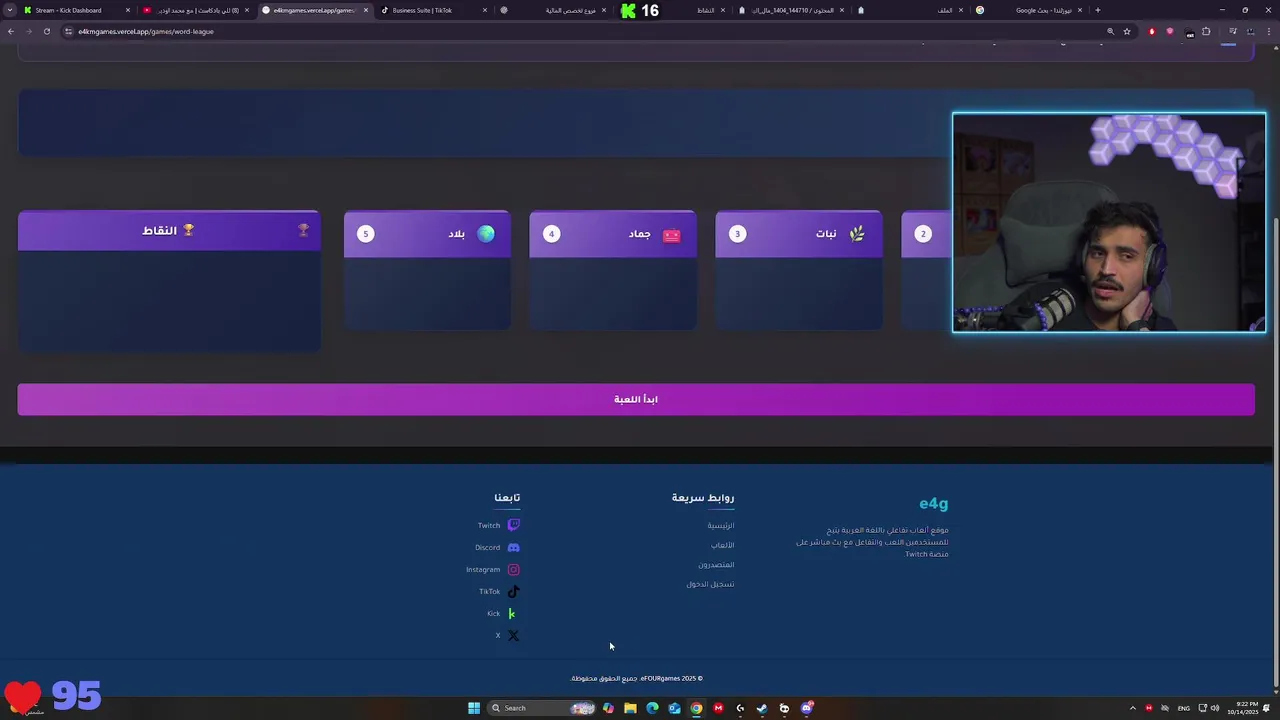
Task: Select the بلاد category card
Action: click(x=427, y=270)
